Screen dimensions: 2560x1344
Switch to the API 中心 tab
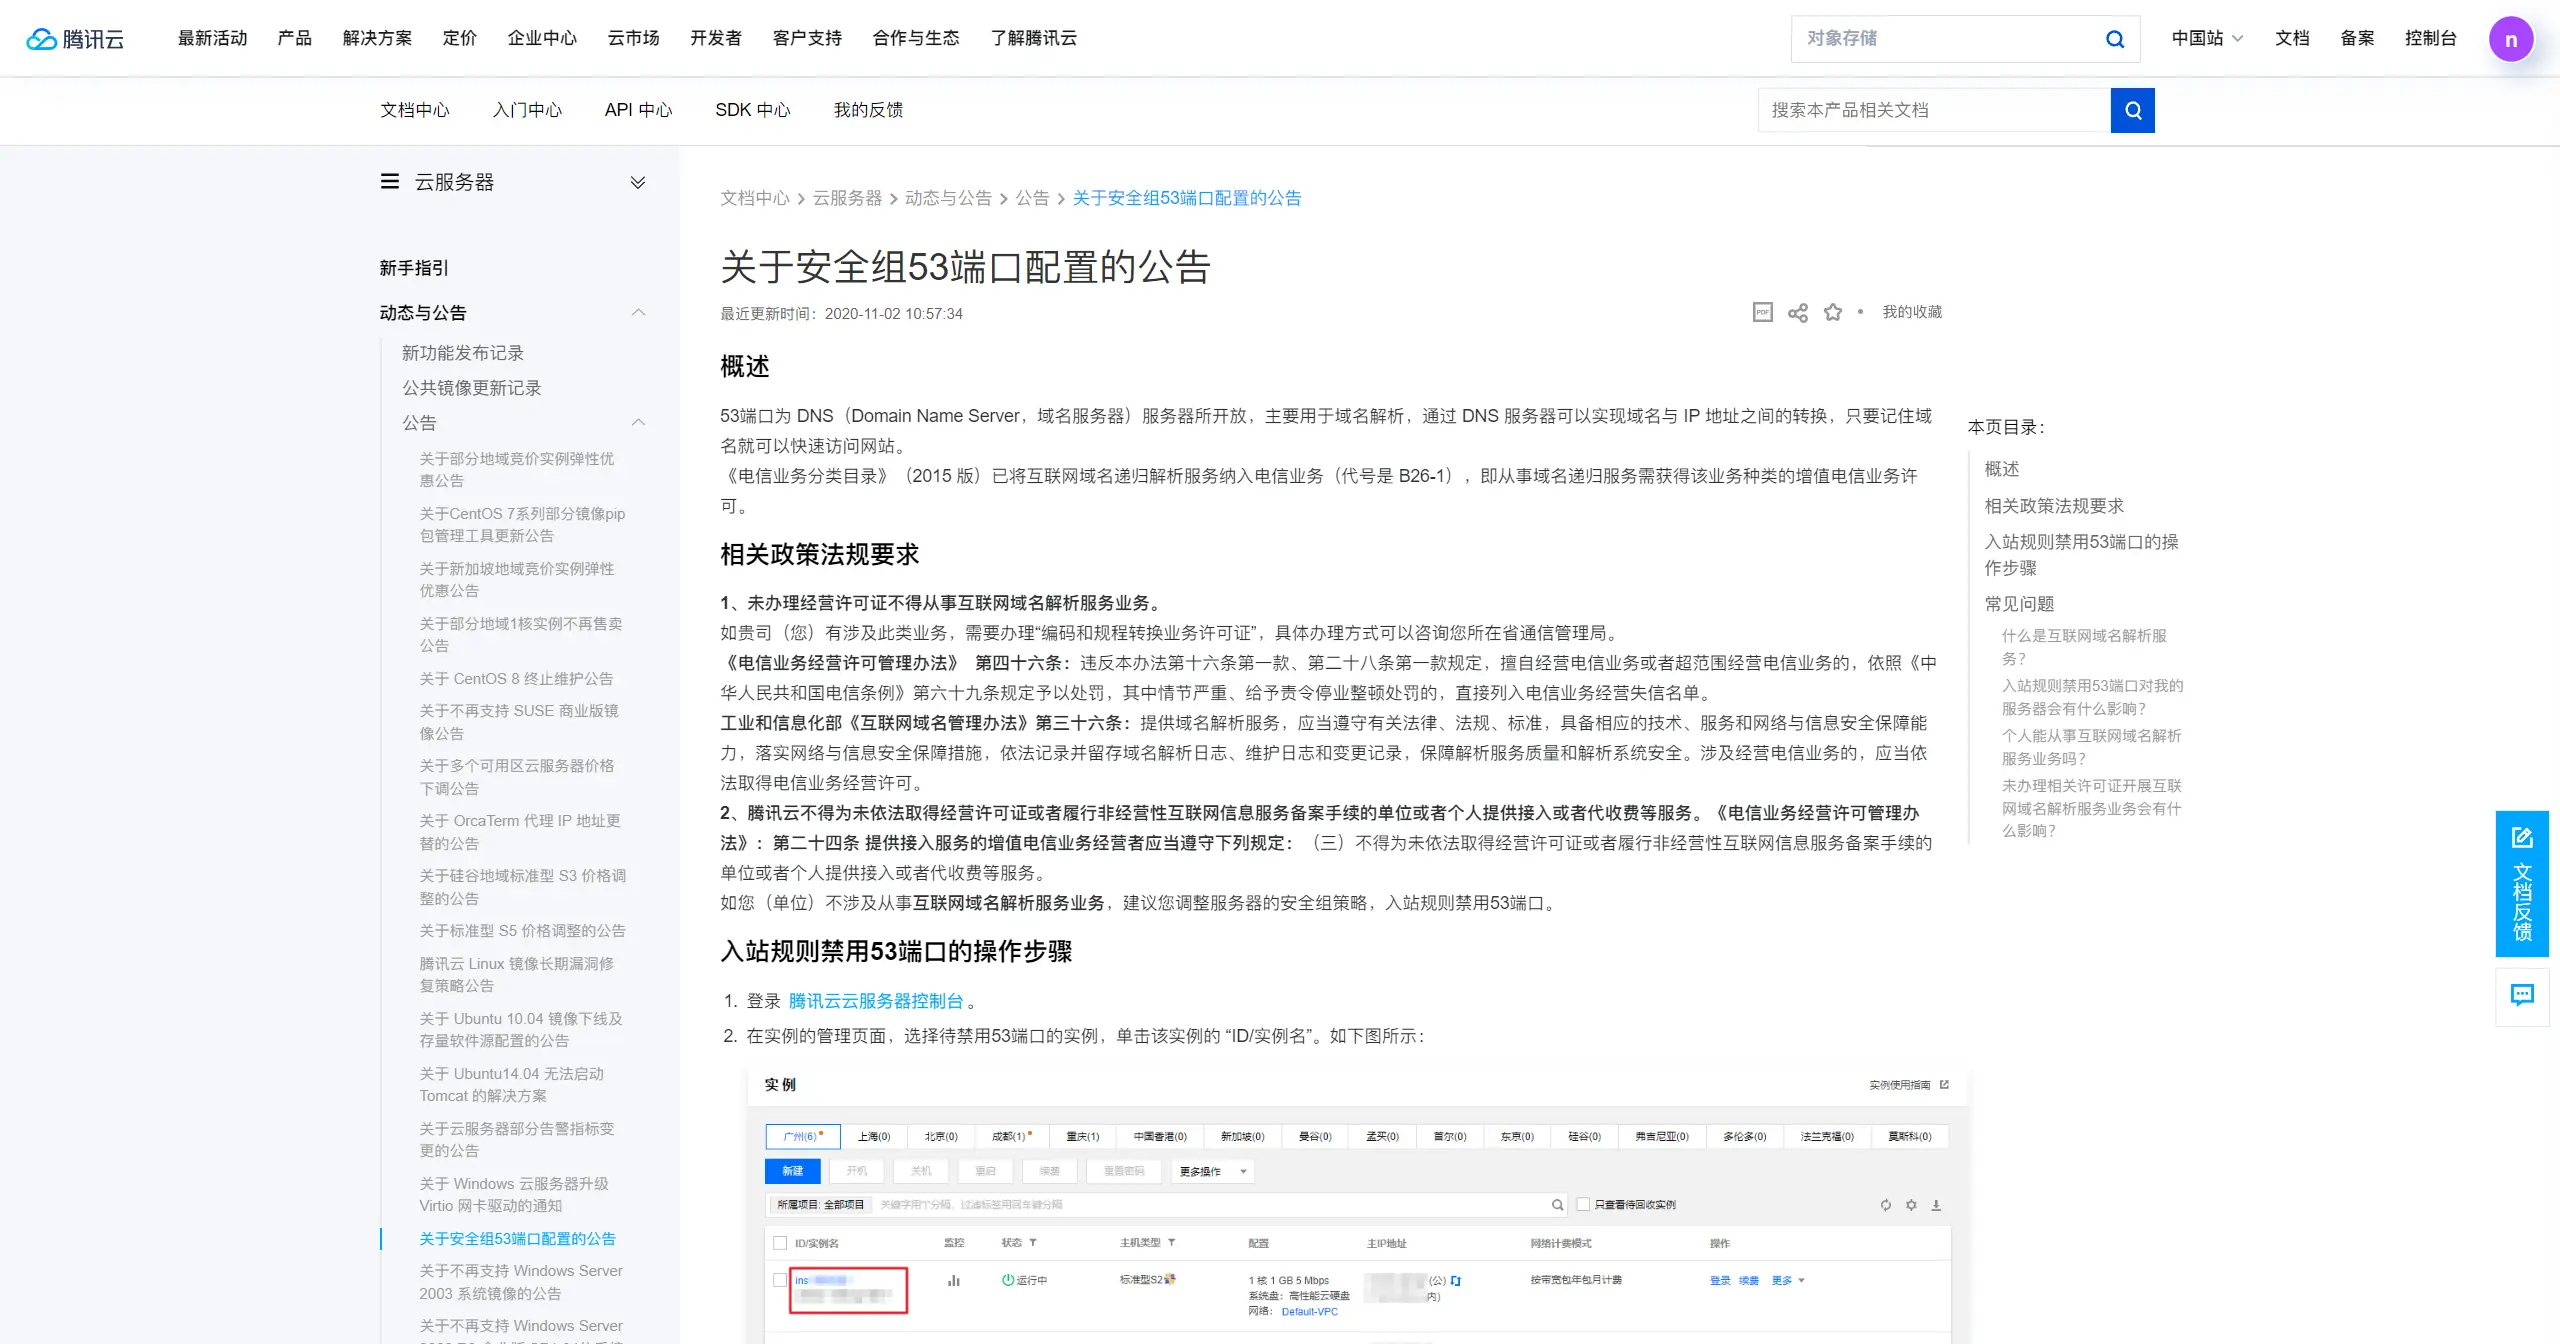[x=638, y=110]
